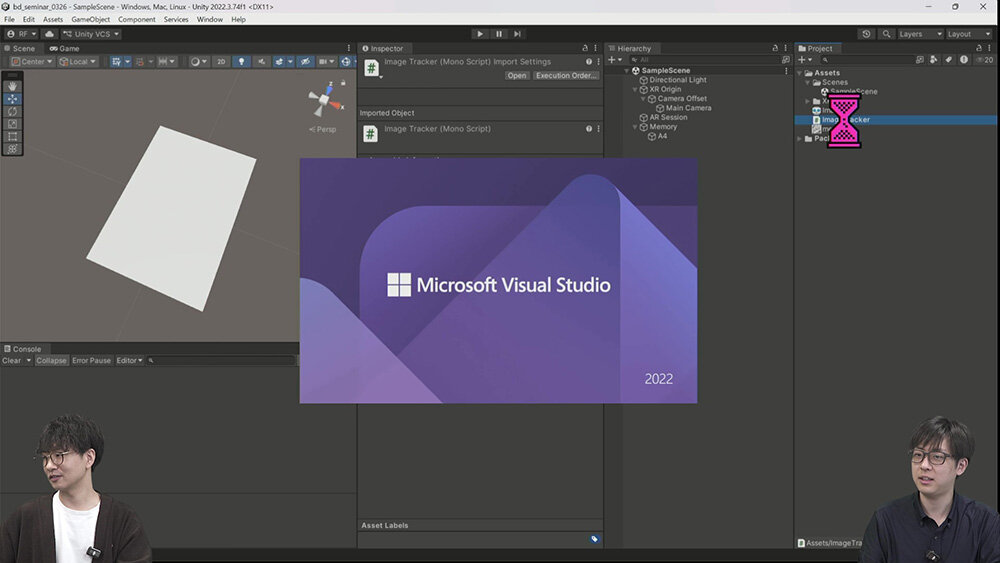Toggle 2D view mode in Scene
1000x563 pixels.
click(221, 62)
